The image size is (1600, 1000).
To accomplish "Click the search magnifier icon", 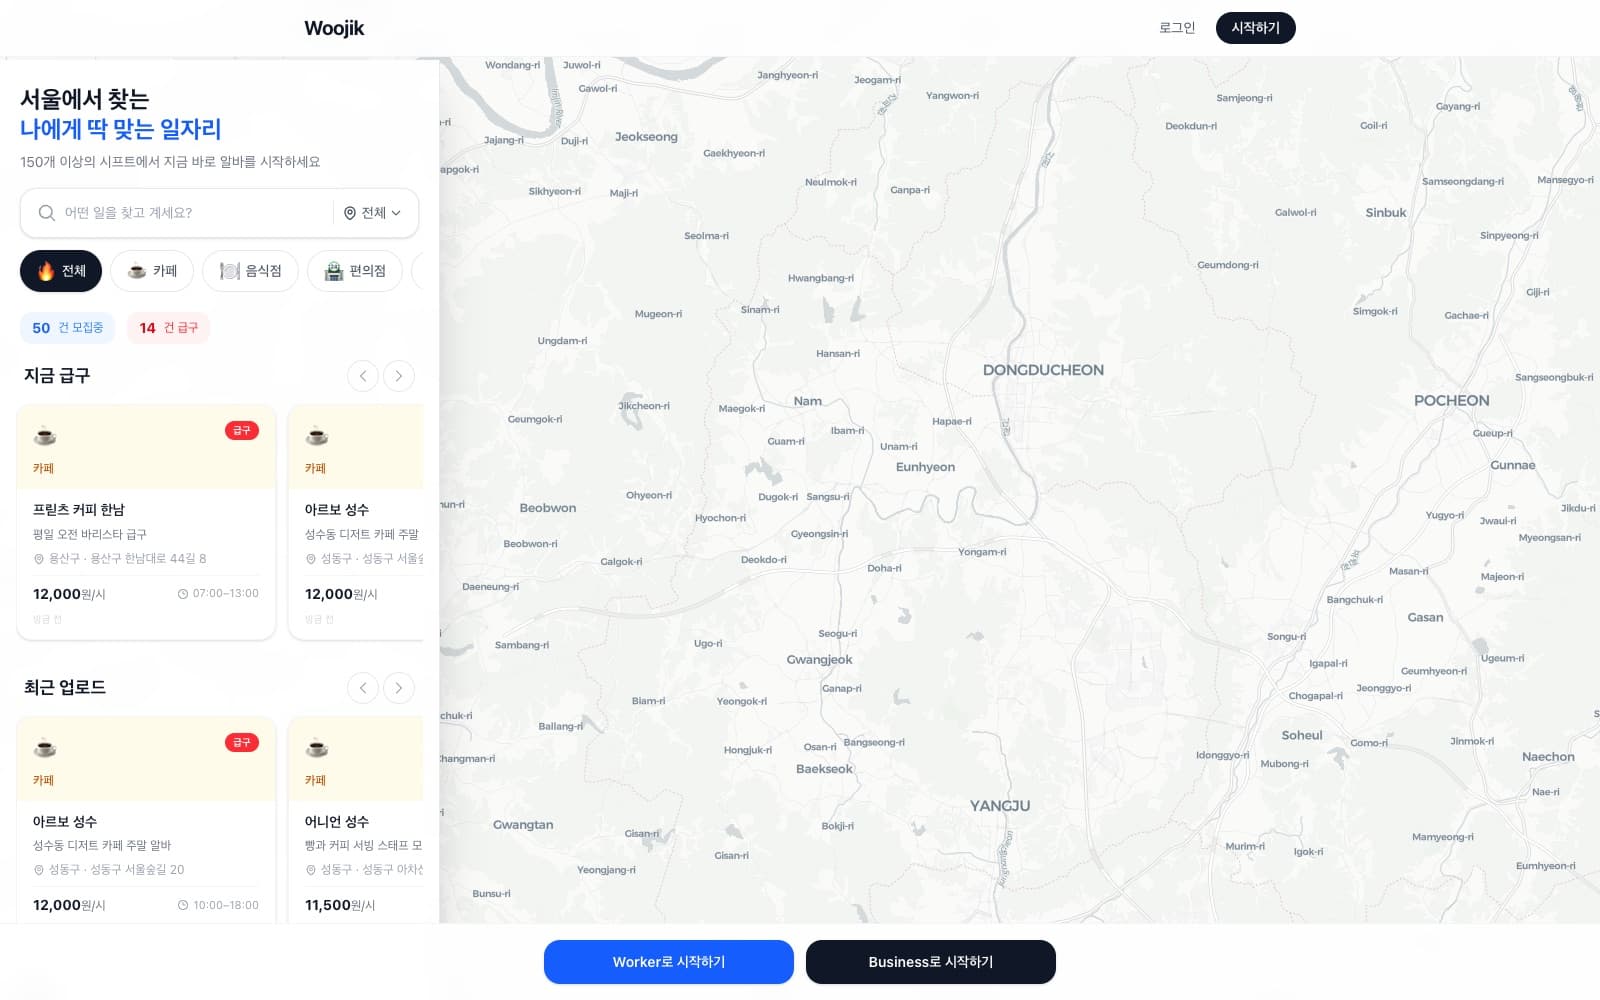I will coord(46,213).
